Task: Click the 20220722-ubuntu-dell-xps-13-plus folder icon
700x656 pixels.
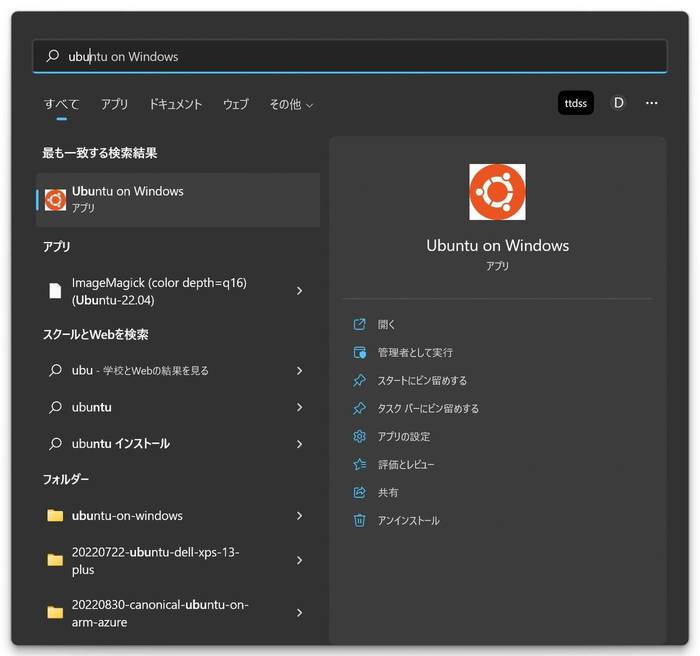Action: coord(55,560)
